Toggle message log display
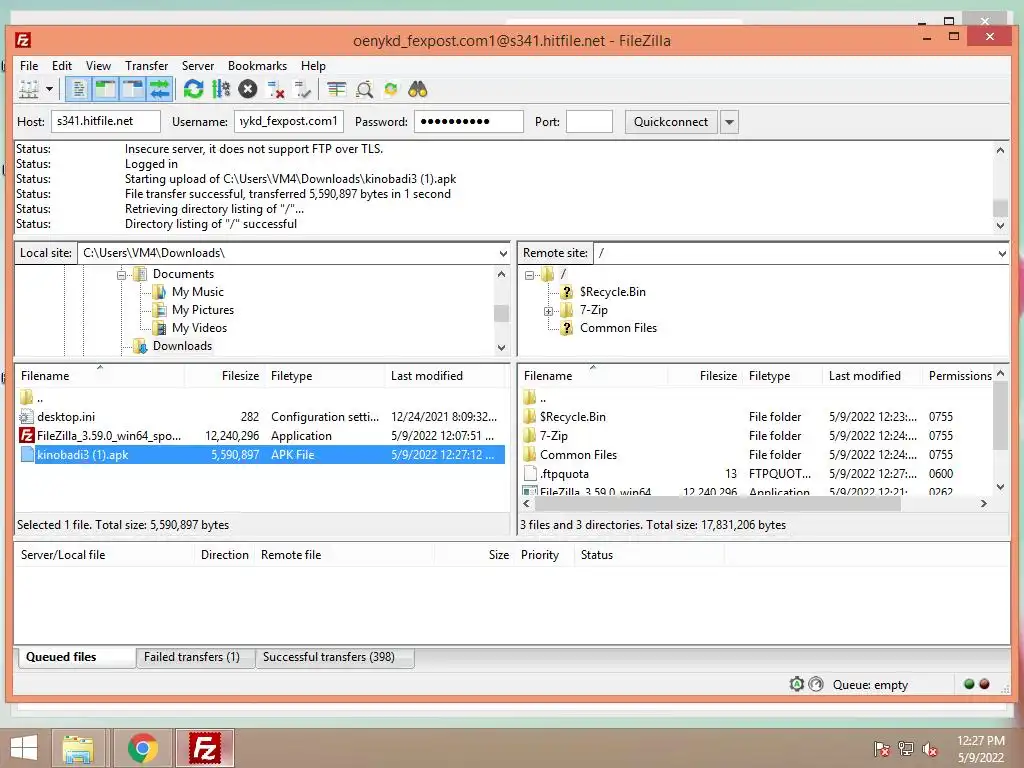 pos(78,89)
